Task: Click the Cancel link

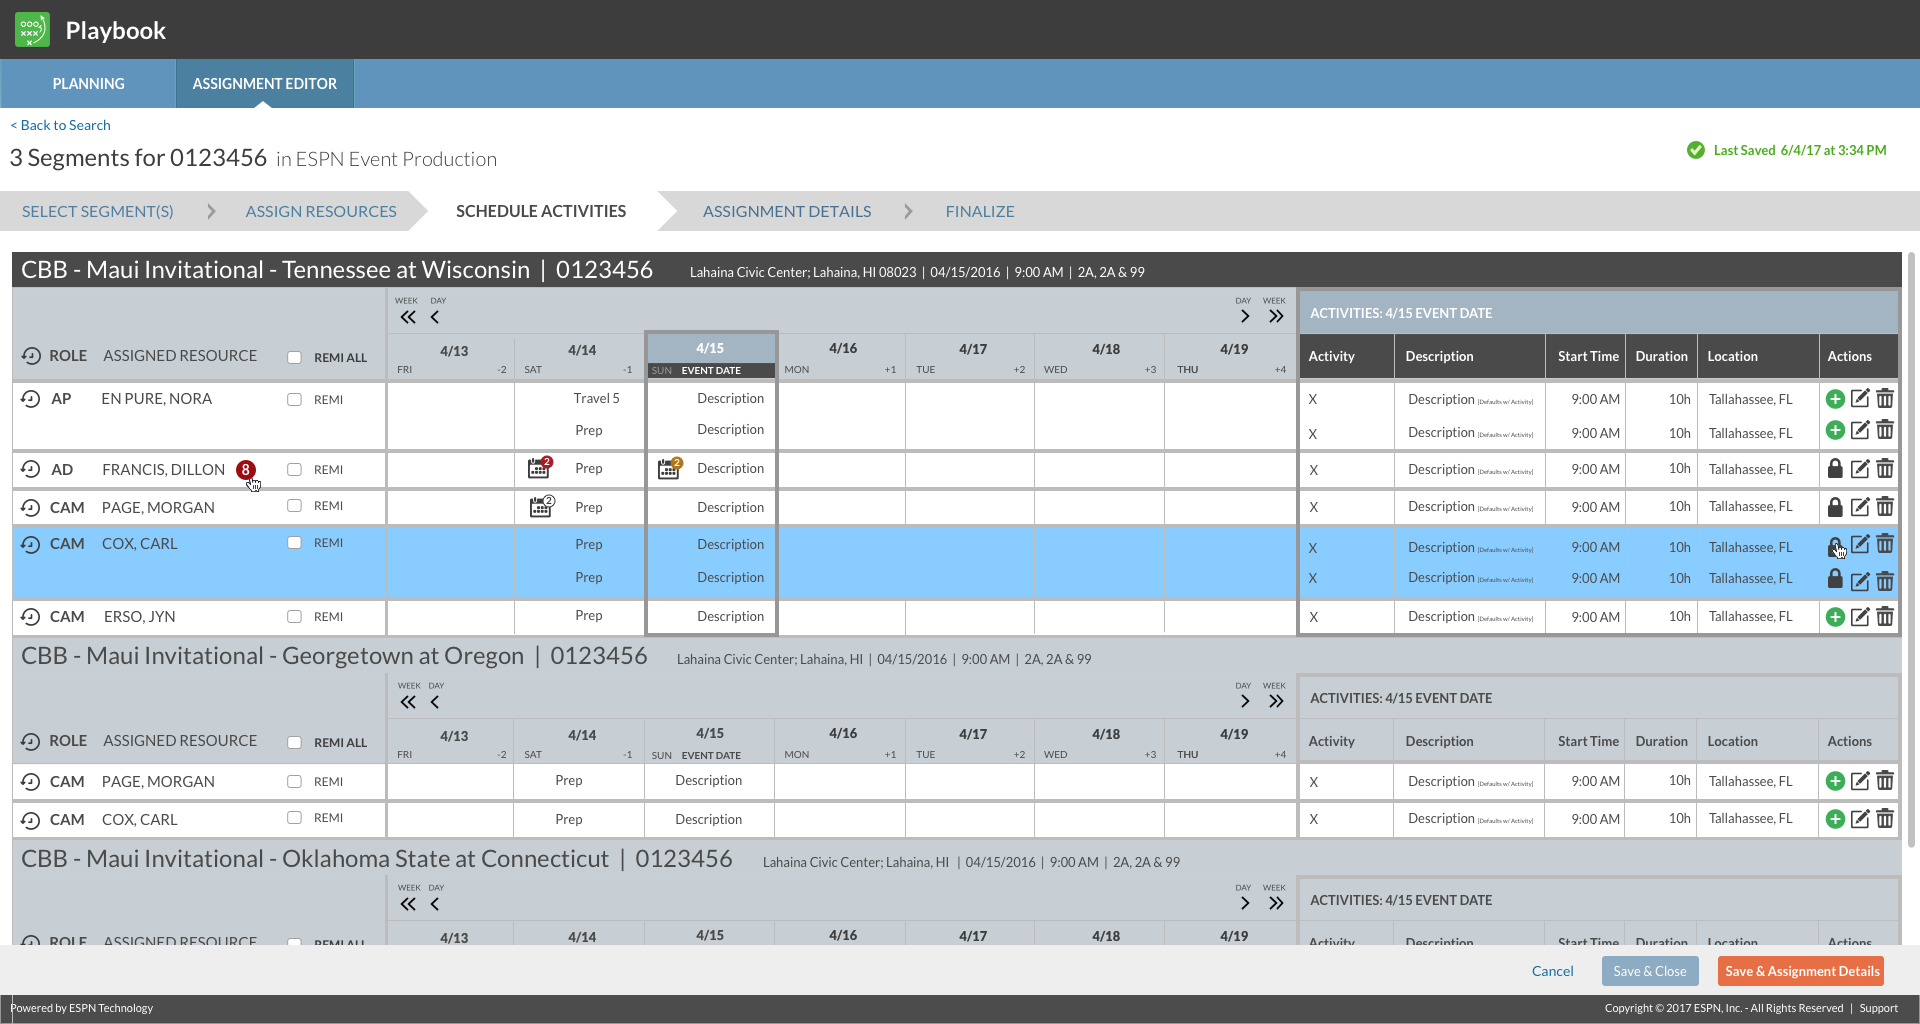Action: tap(1553, 971)
